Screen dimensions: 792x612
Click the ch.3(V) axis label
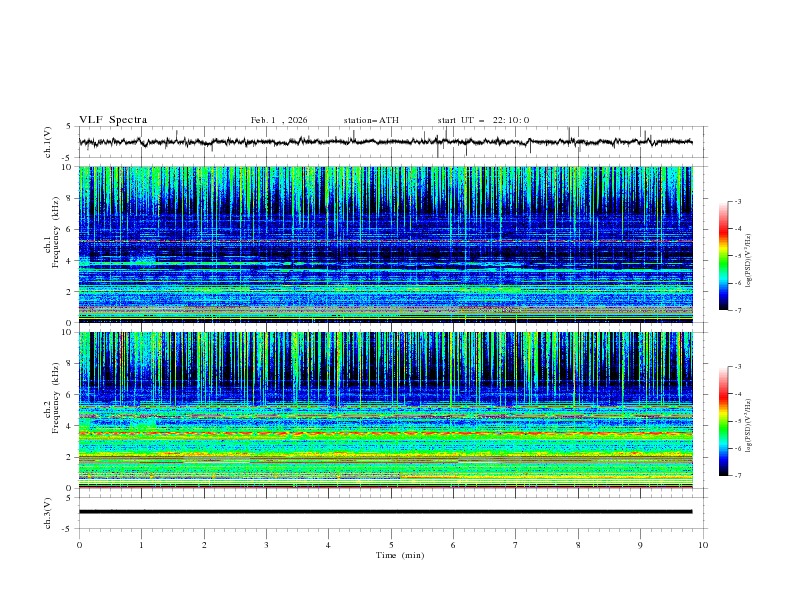pyautogui.click(x=48, y=512)
